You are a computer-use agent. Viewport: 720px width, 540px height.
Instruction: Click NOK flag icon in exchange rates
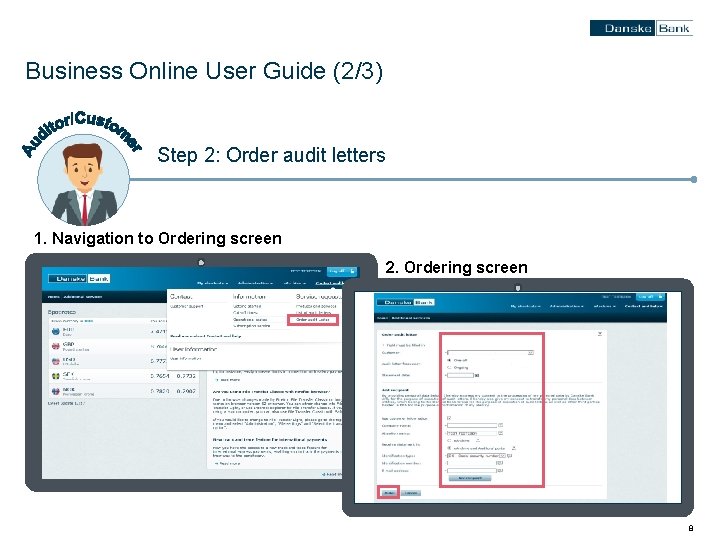56,391
